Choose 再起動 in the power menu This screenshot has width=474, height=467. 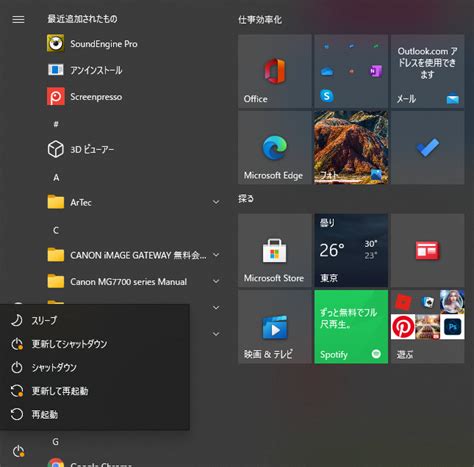(95, 415)
